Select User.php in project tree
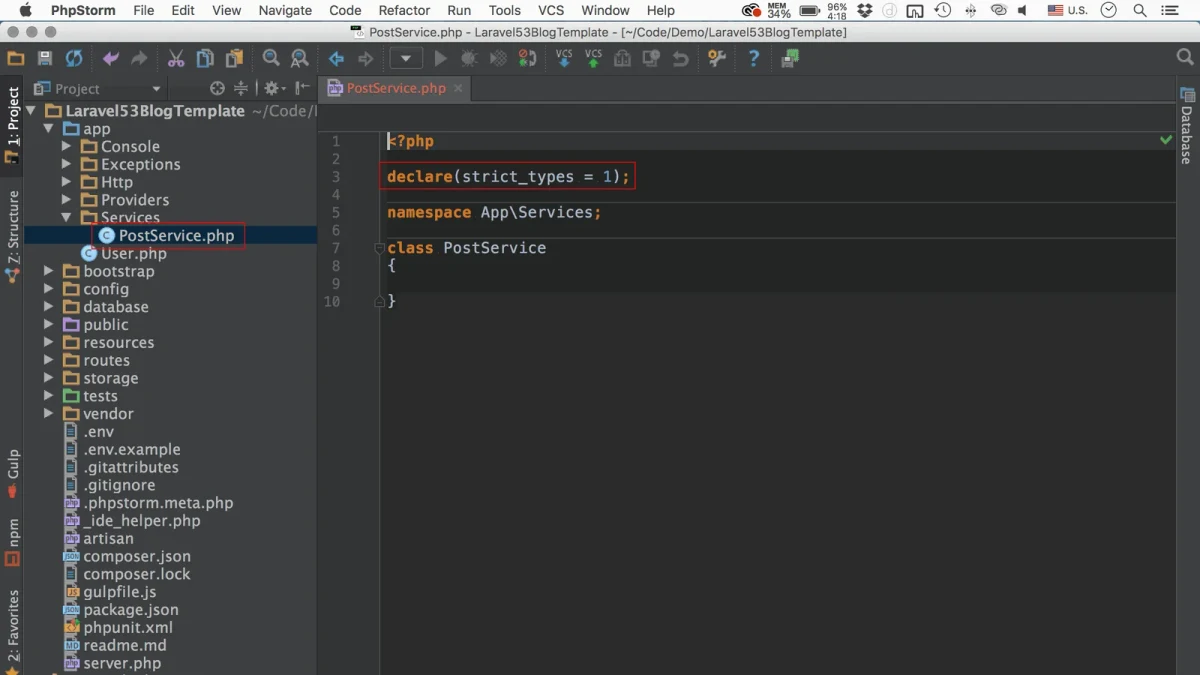Screen dimensions: 1200x675 [x=133, y=254]
